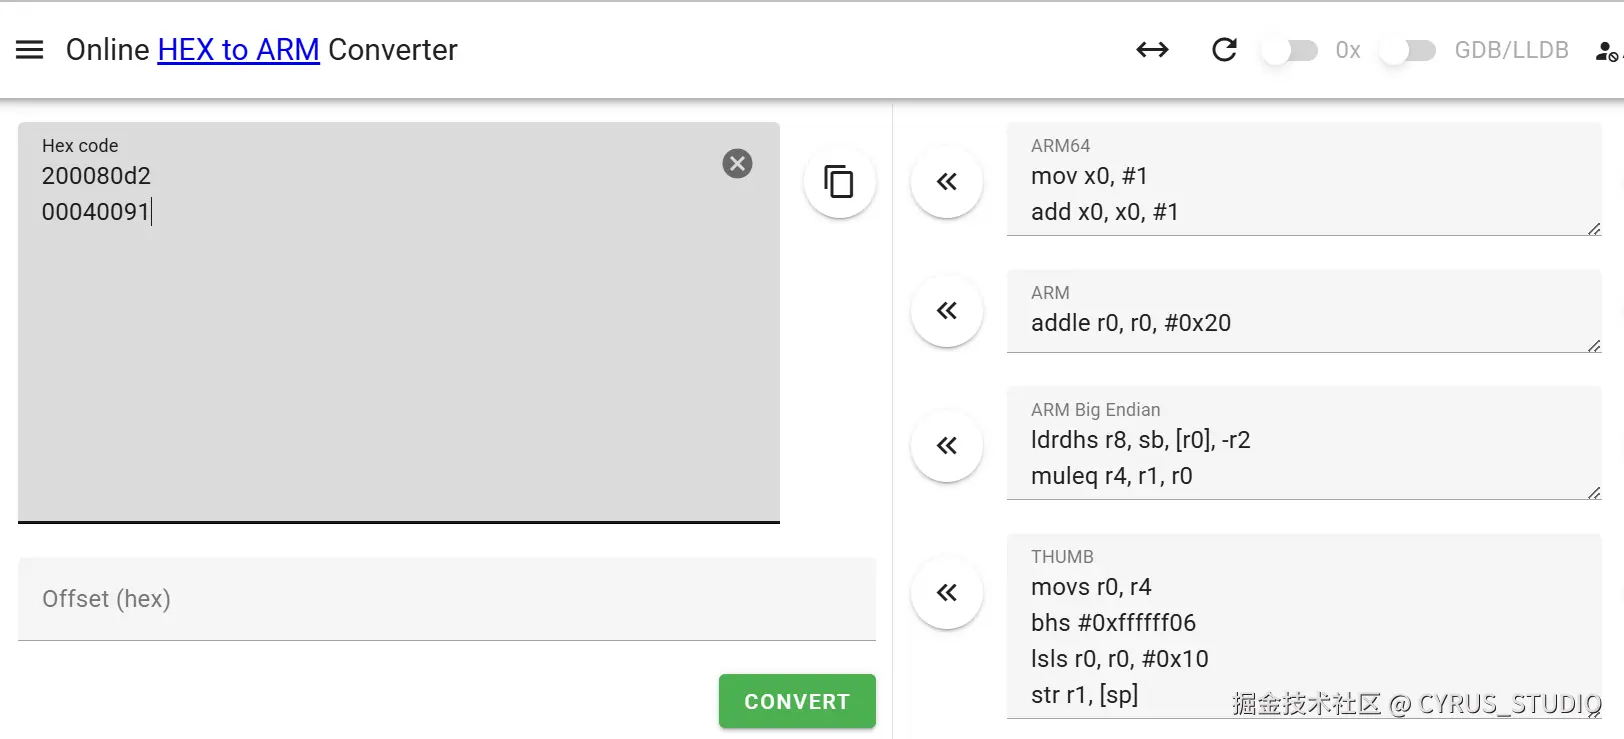Click the refresh icon in header

(x=1224, y=50)
